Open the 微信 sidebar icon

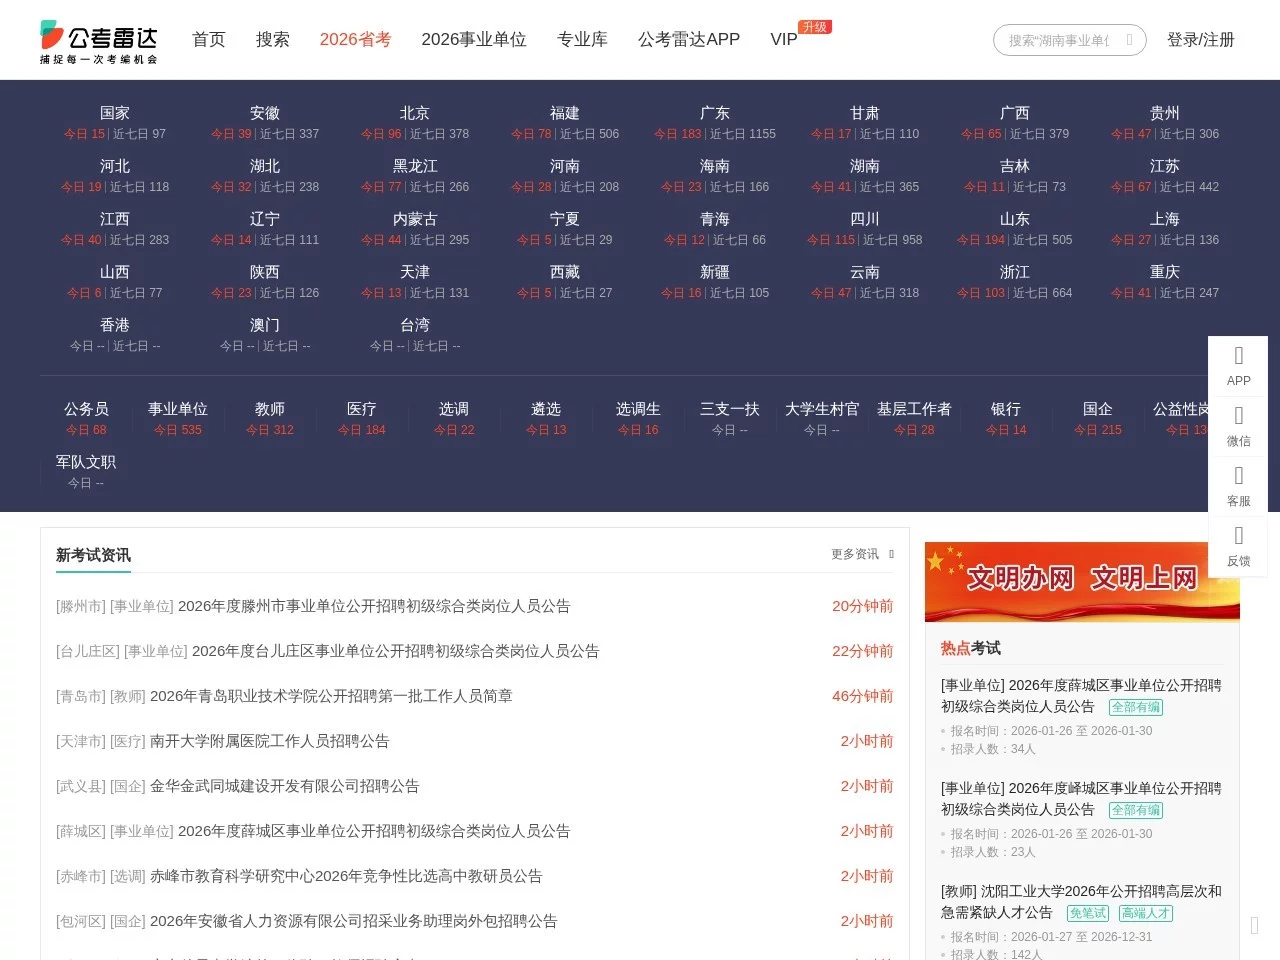click(x=1238, y=426)
